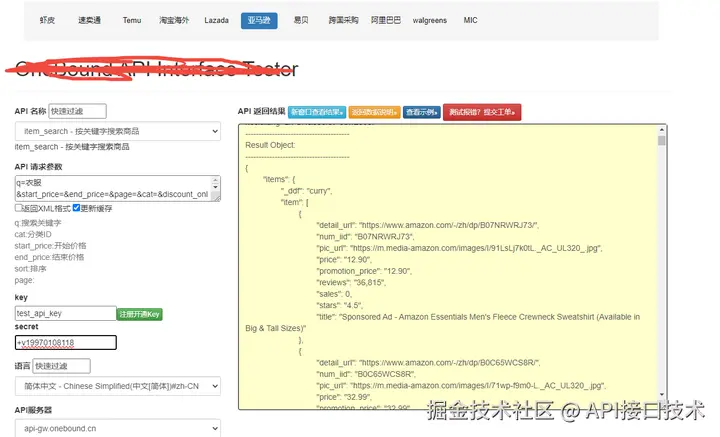This screenshot has height=437, width=720.
Task: Click the API 请求参数 heading
Action: [38, 167]
